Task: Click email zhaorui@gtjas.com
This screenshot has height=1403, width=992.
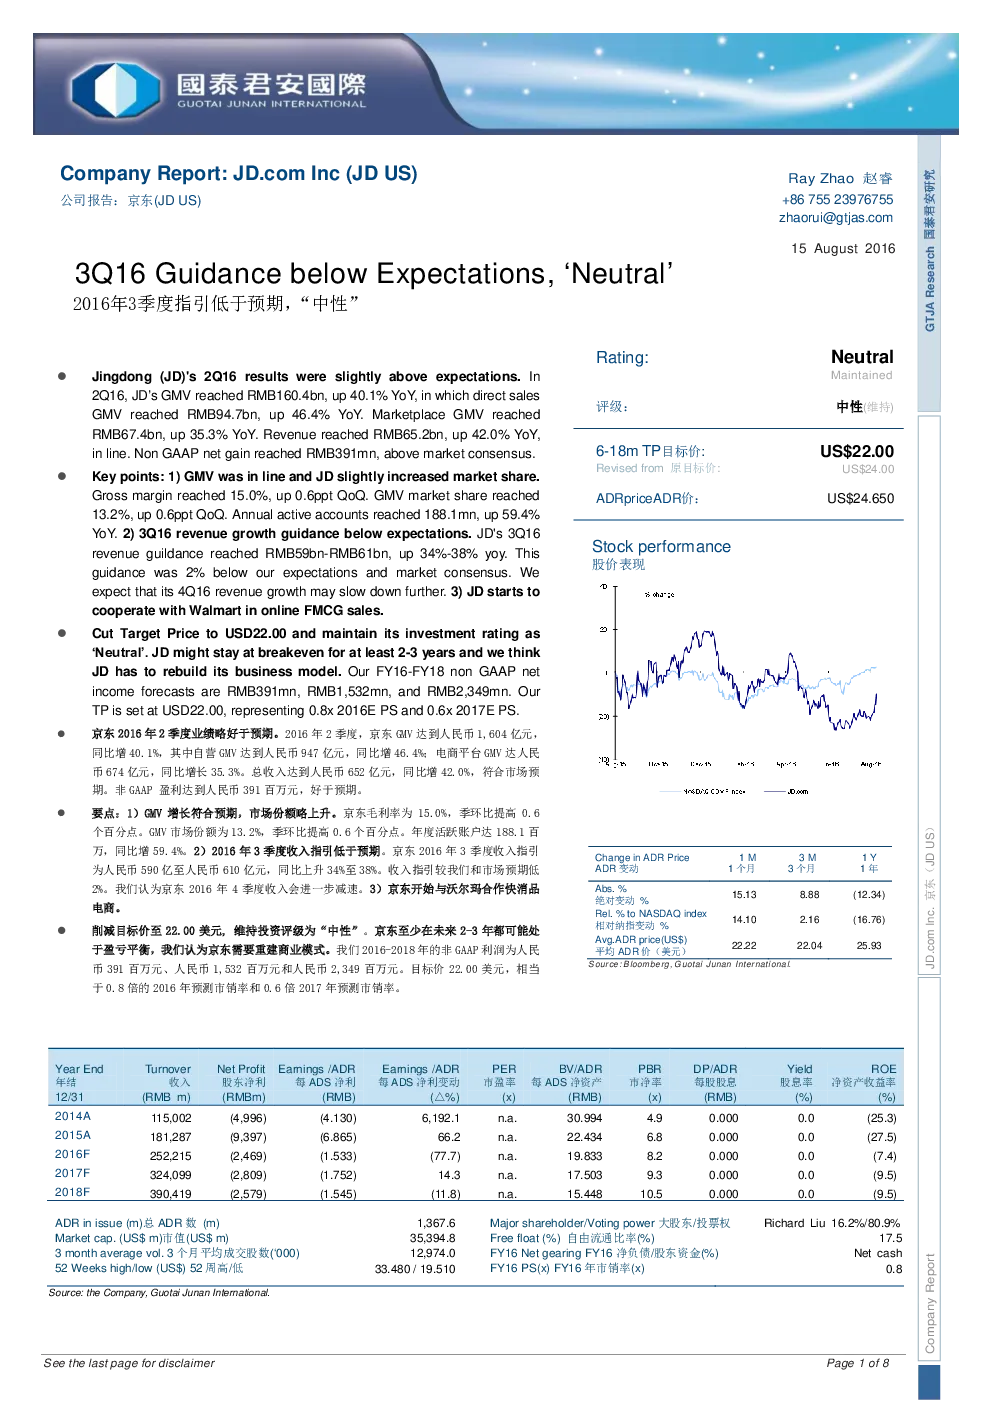Action: pos(836,217)
